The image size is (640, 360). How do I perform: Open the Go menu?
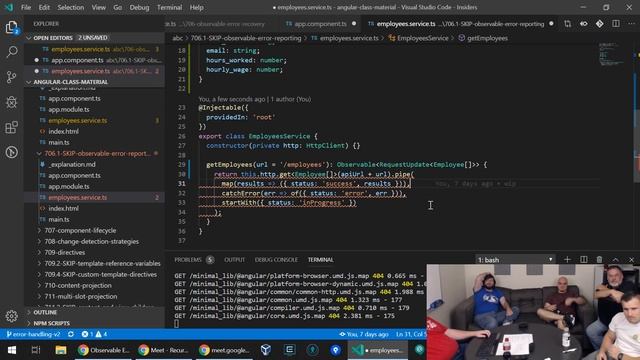coord(118,7)
